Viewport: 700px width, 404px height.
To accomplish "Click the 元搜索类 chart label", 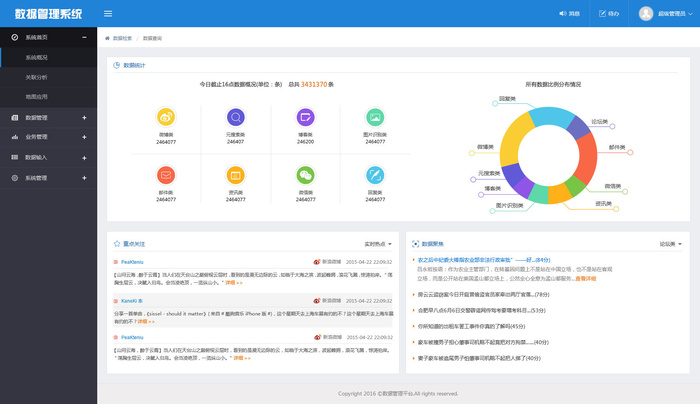I will (x=489, y=173).
